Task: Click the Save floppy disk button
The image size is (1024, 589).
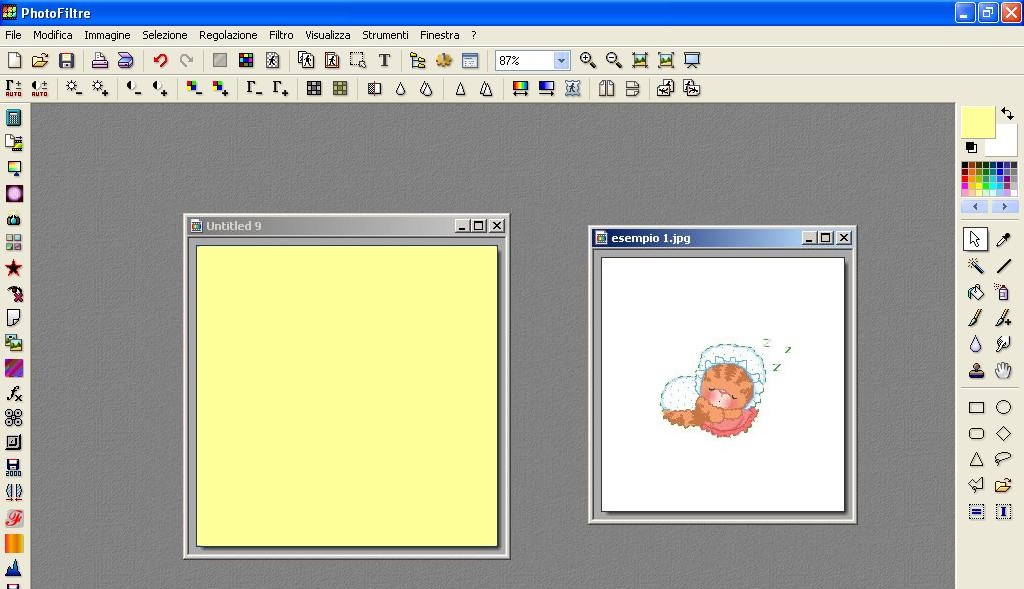Action: (x=67, y=61)
